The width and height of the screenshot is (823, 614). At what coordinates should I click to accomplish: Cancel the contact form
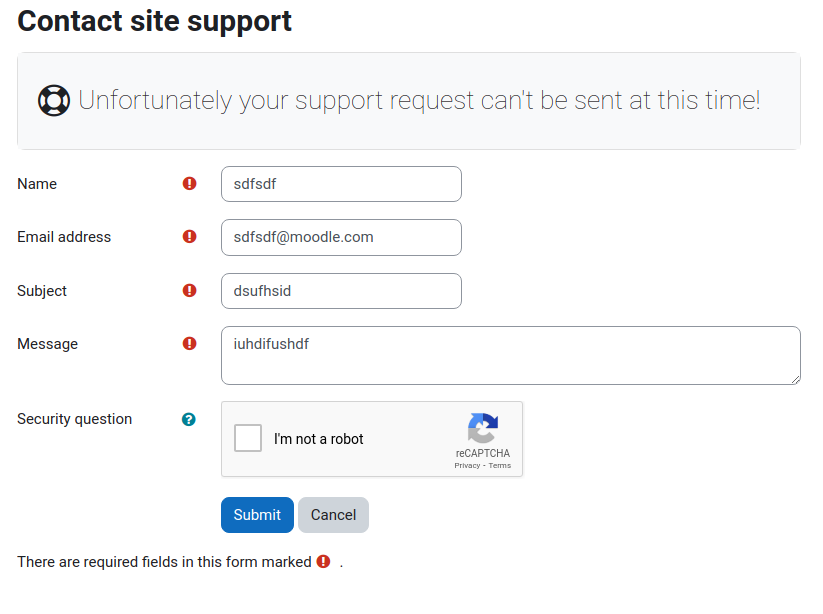click(x=333, y=515)
